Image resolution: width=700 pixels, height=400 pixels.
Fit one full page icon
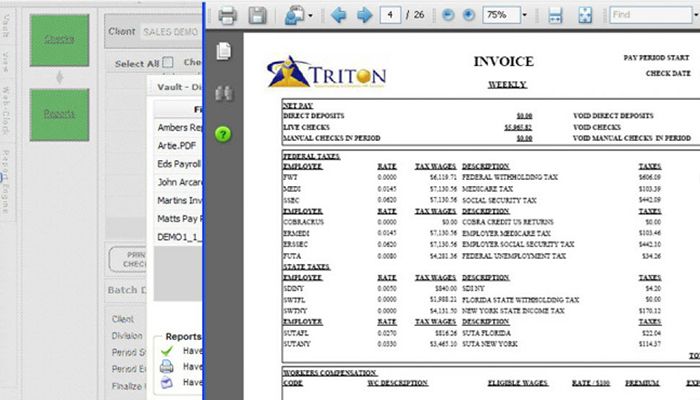585,15
